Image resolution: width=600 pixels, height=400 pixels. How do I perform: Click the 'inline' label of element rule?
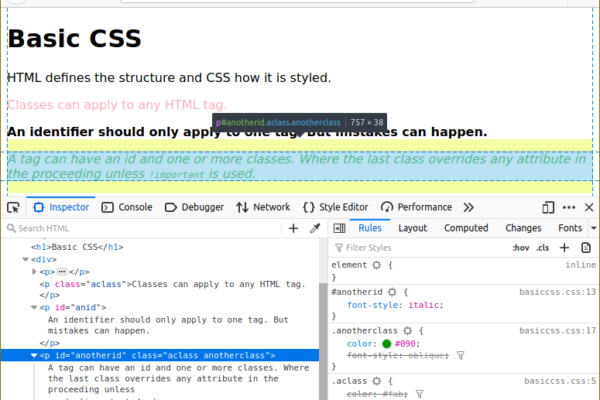[580, 265]
